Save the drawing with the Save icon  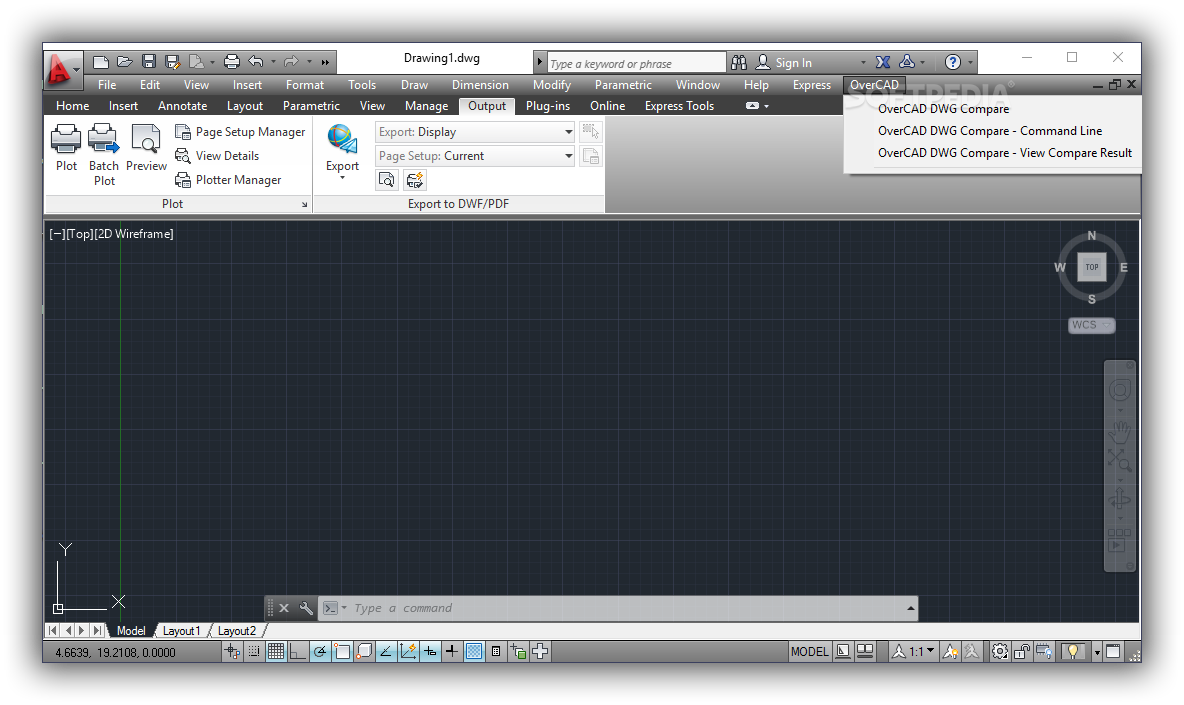click(149, 62)
